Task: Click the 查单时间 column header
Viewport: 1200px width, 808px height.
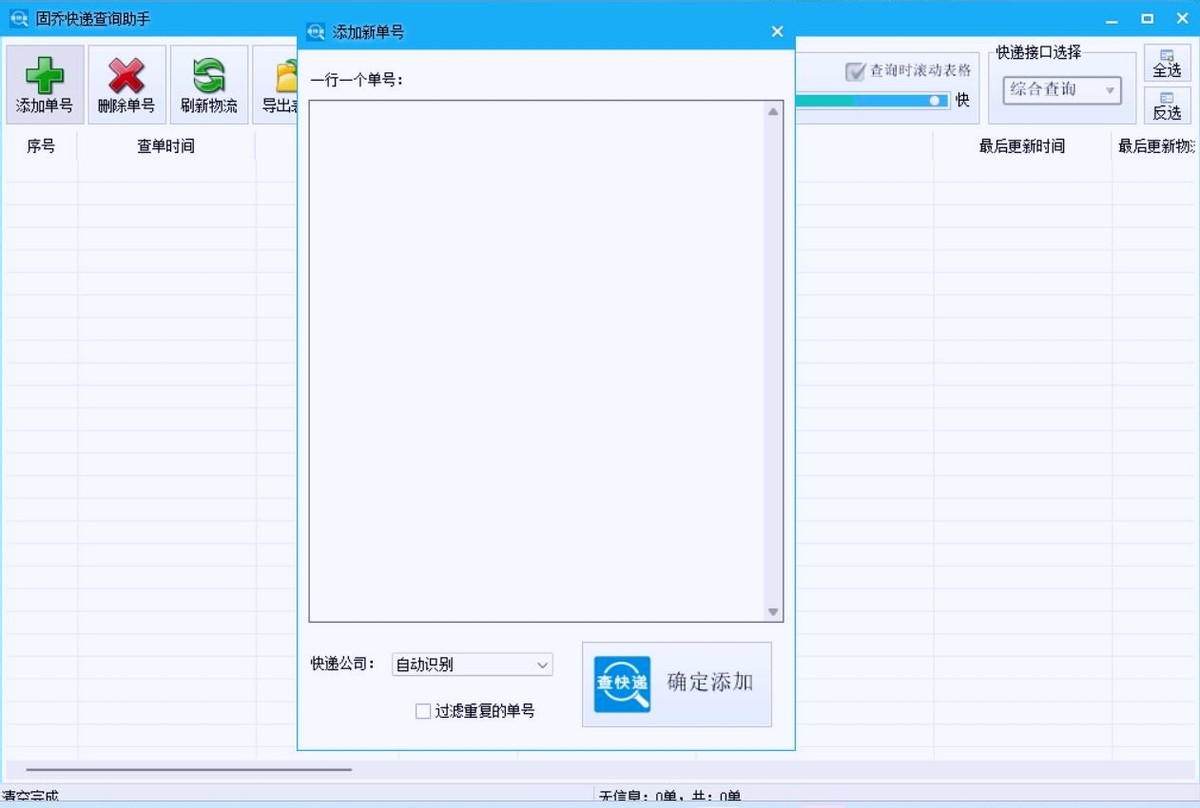Action: 166,146
